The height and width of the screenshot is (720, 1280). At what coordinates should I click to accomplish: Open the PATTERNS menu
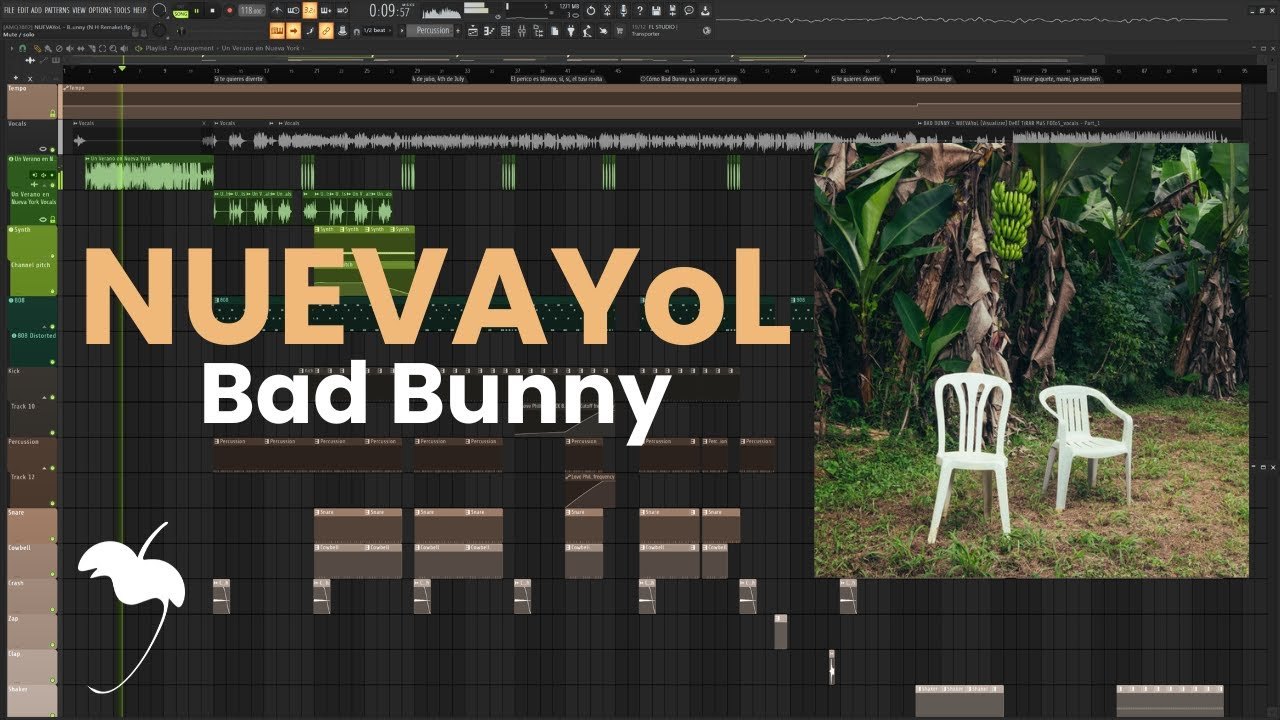pos(57,10)
